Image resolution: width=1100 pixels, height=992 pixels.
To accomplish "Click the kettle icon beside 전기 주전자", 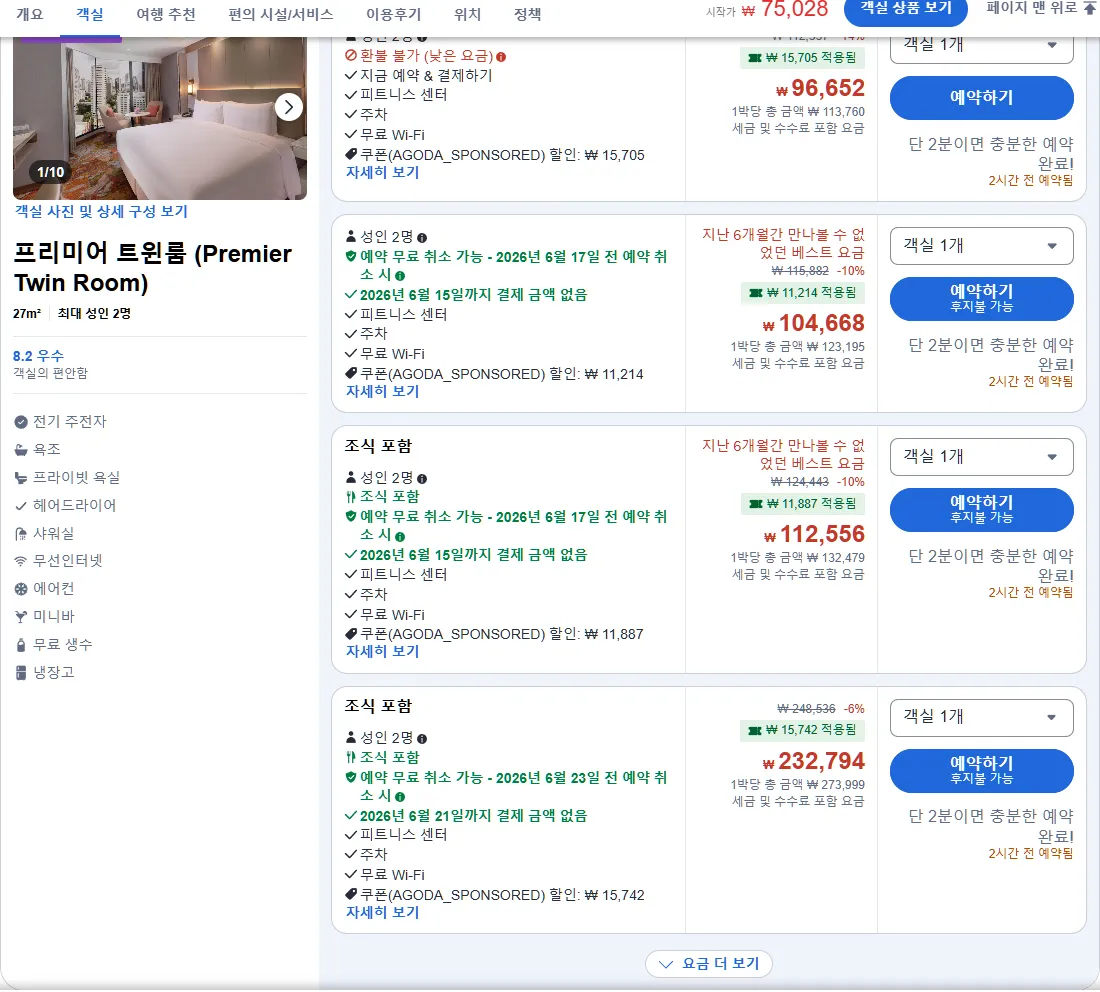I will point(21,422).
